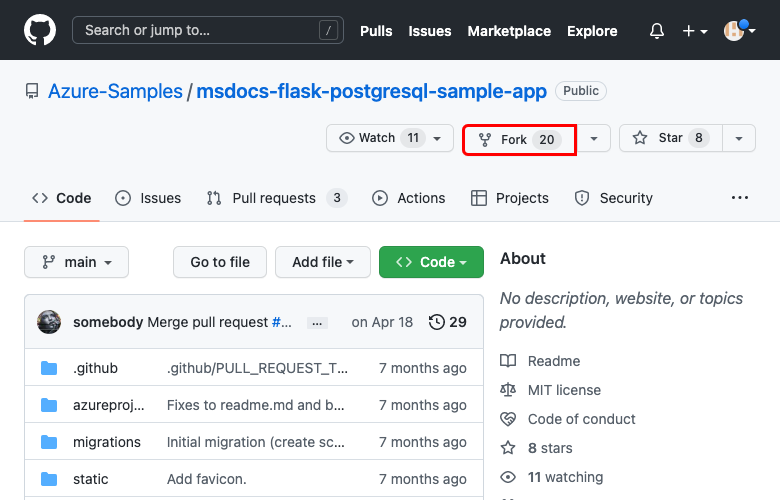Open the green Code dropdown
780x500 pixels.
tap(431, 262)
